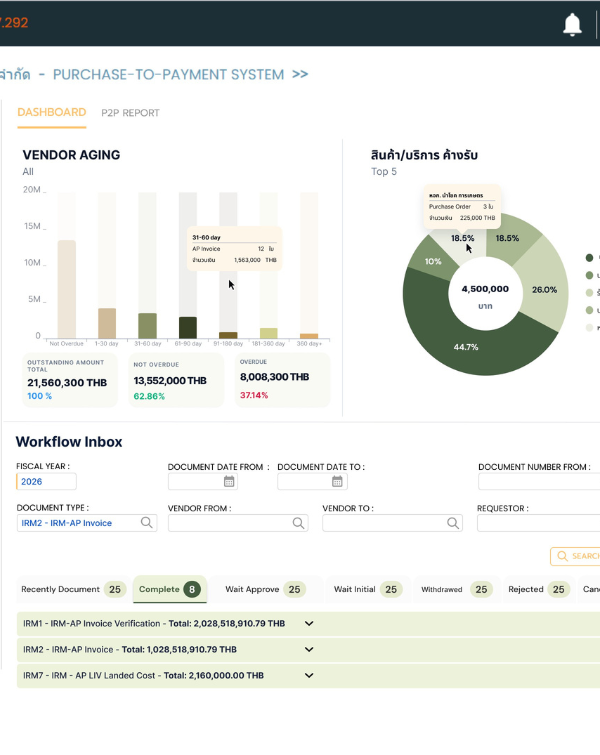
Task: Click the 181-360 day bar
Action: coord(269,333)
